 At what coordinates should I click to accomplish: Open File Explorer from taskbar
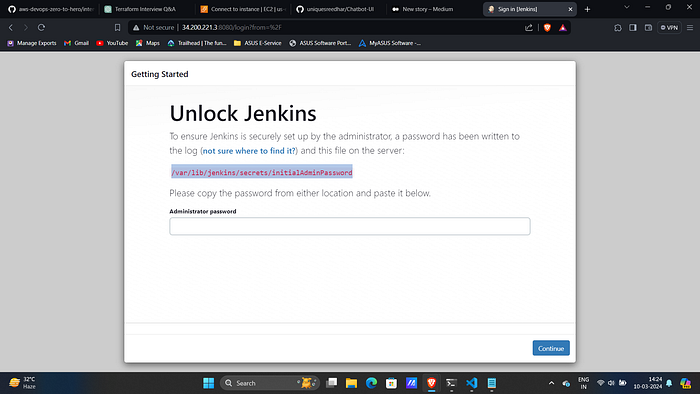[x=351, y=383]
